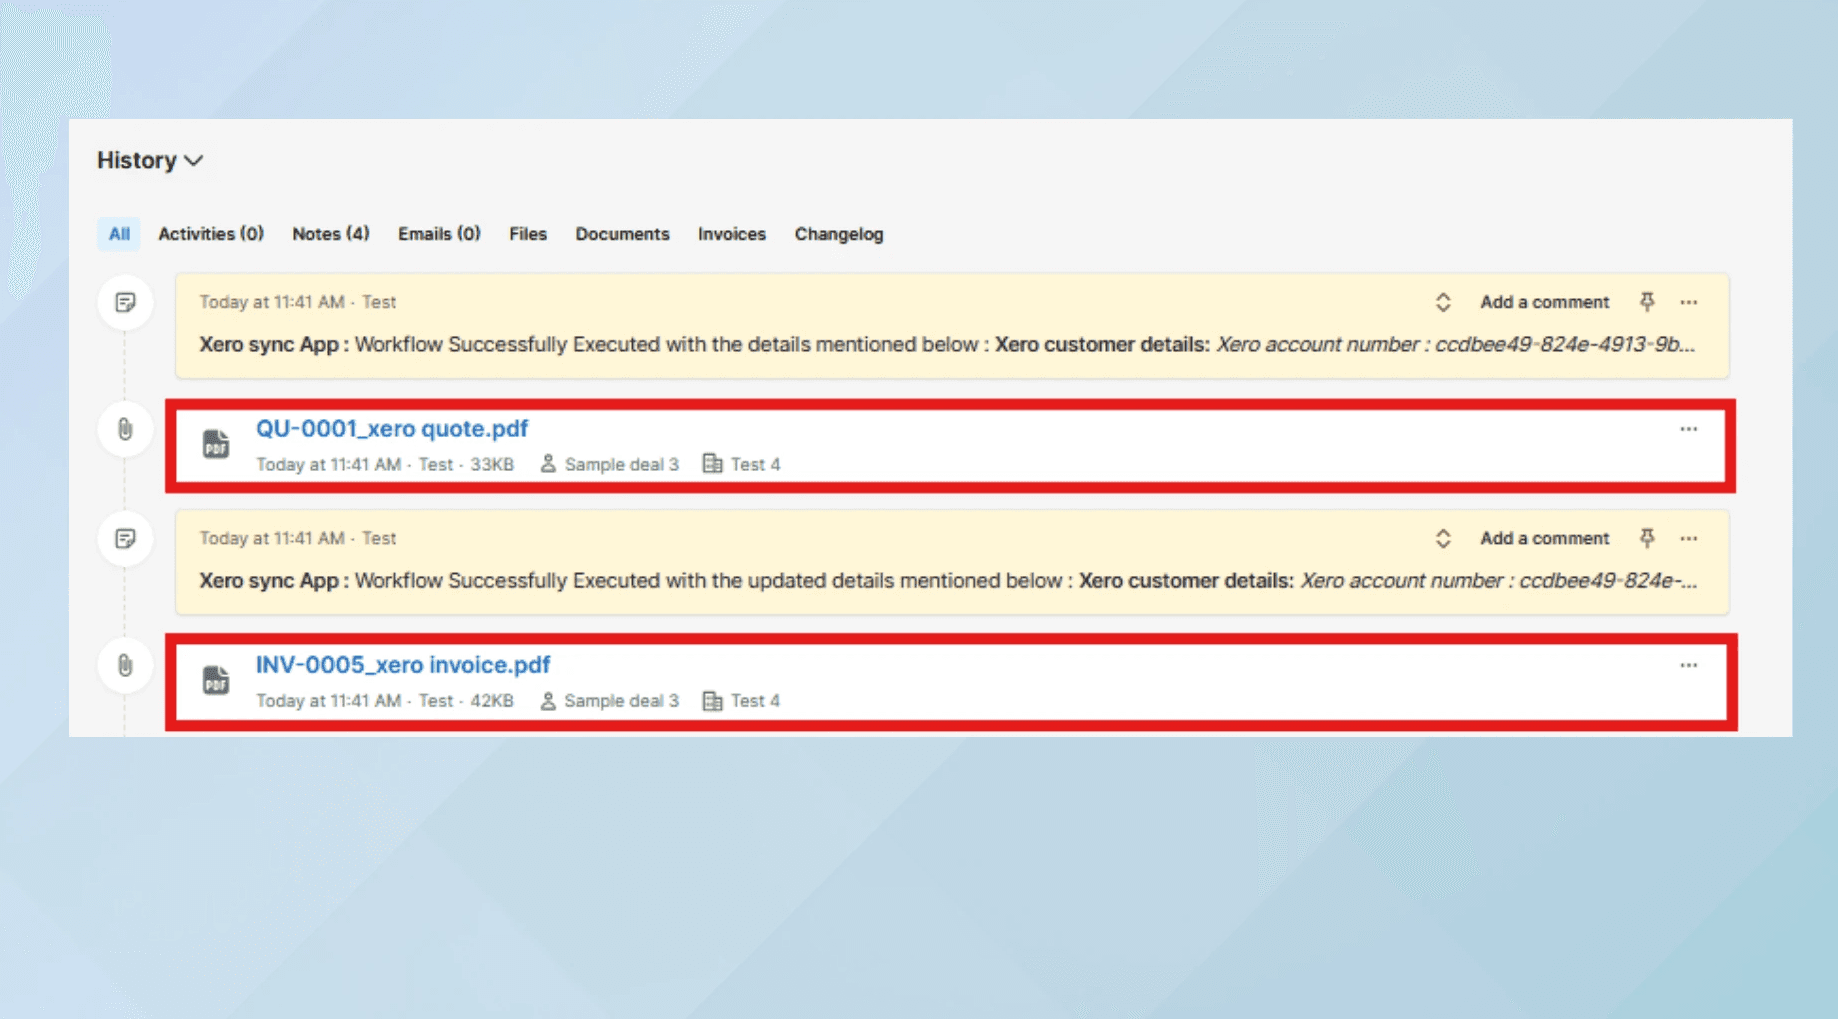Show the Changelog tab
The image size is (1838, 1019).
(839, 234)
